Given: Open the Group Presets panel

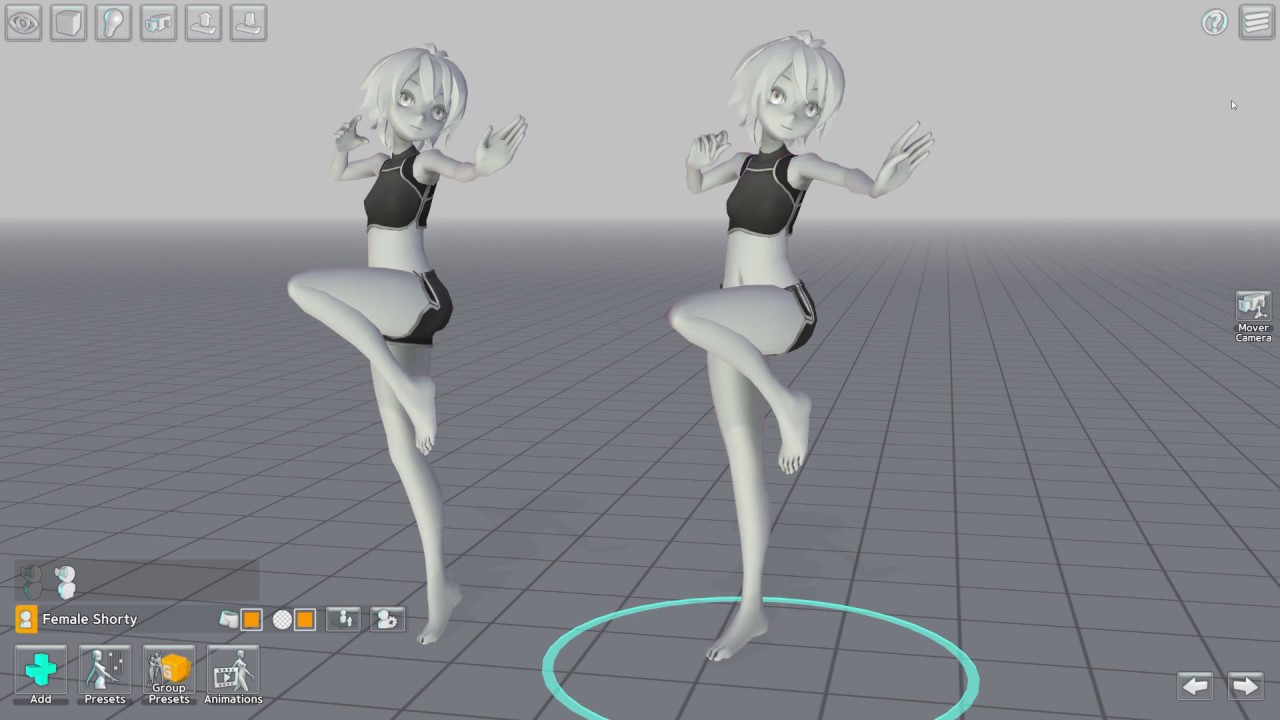Looking at the screenshot, I should click(x=169, y=675).
